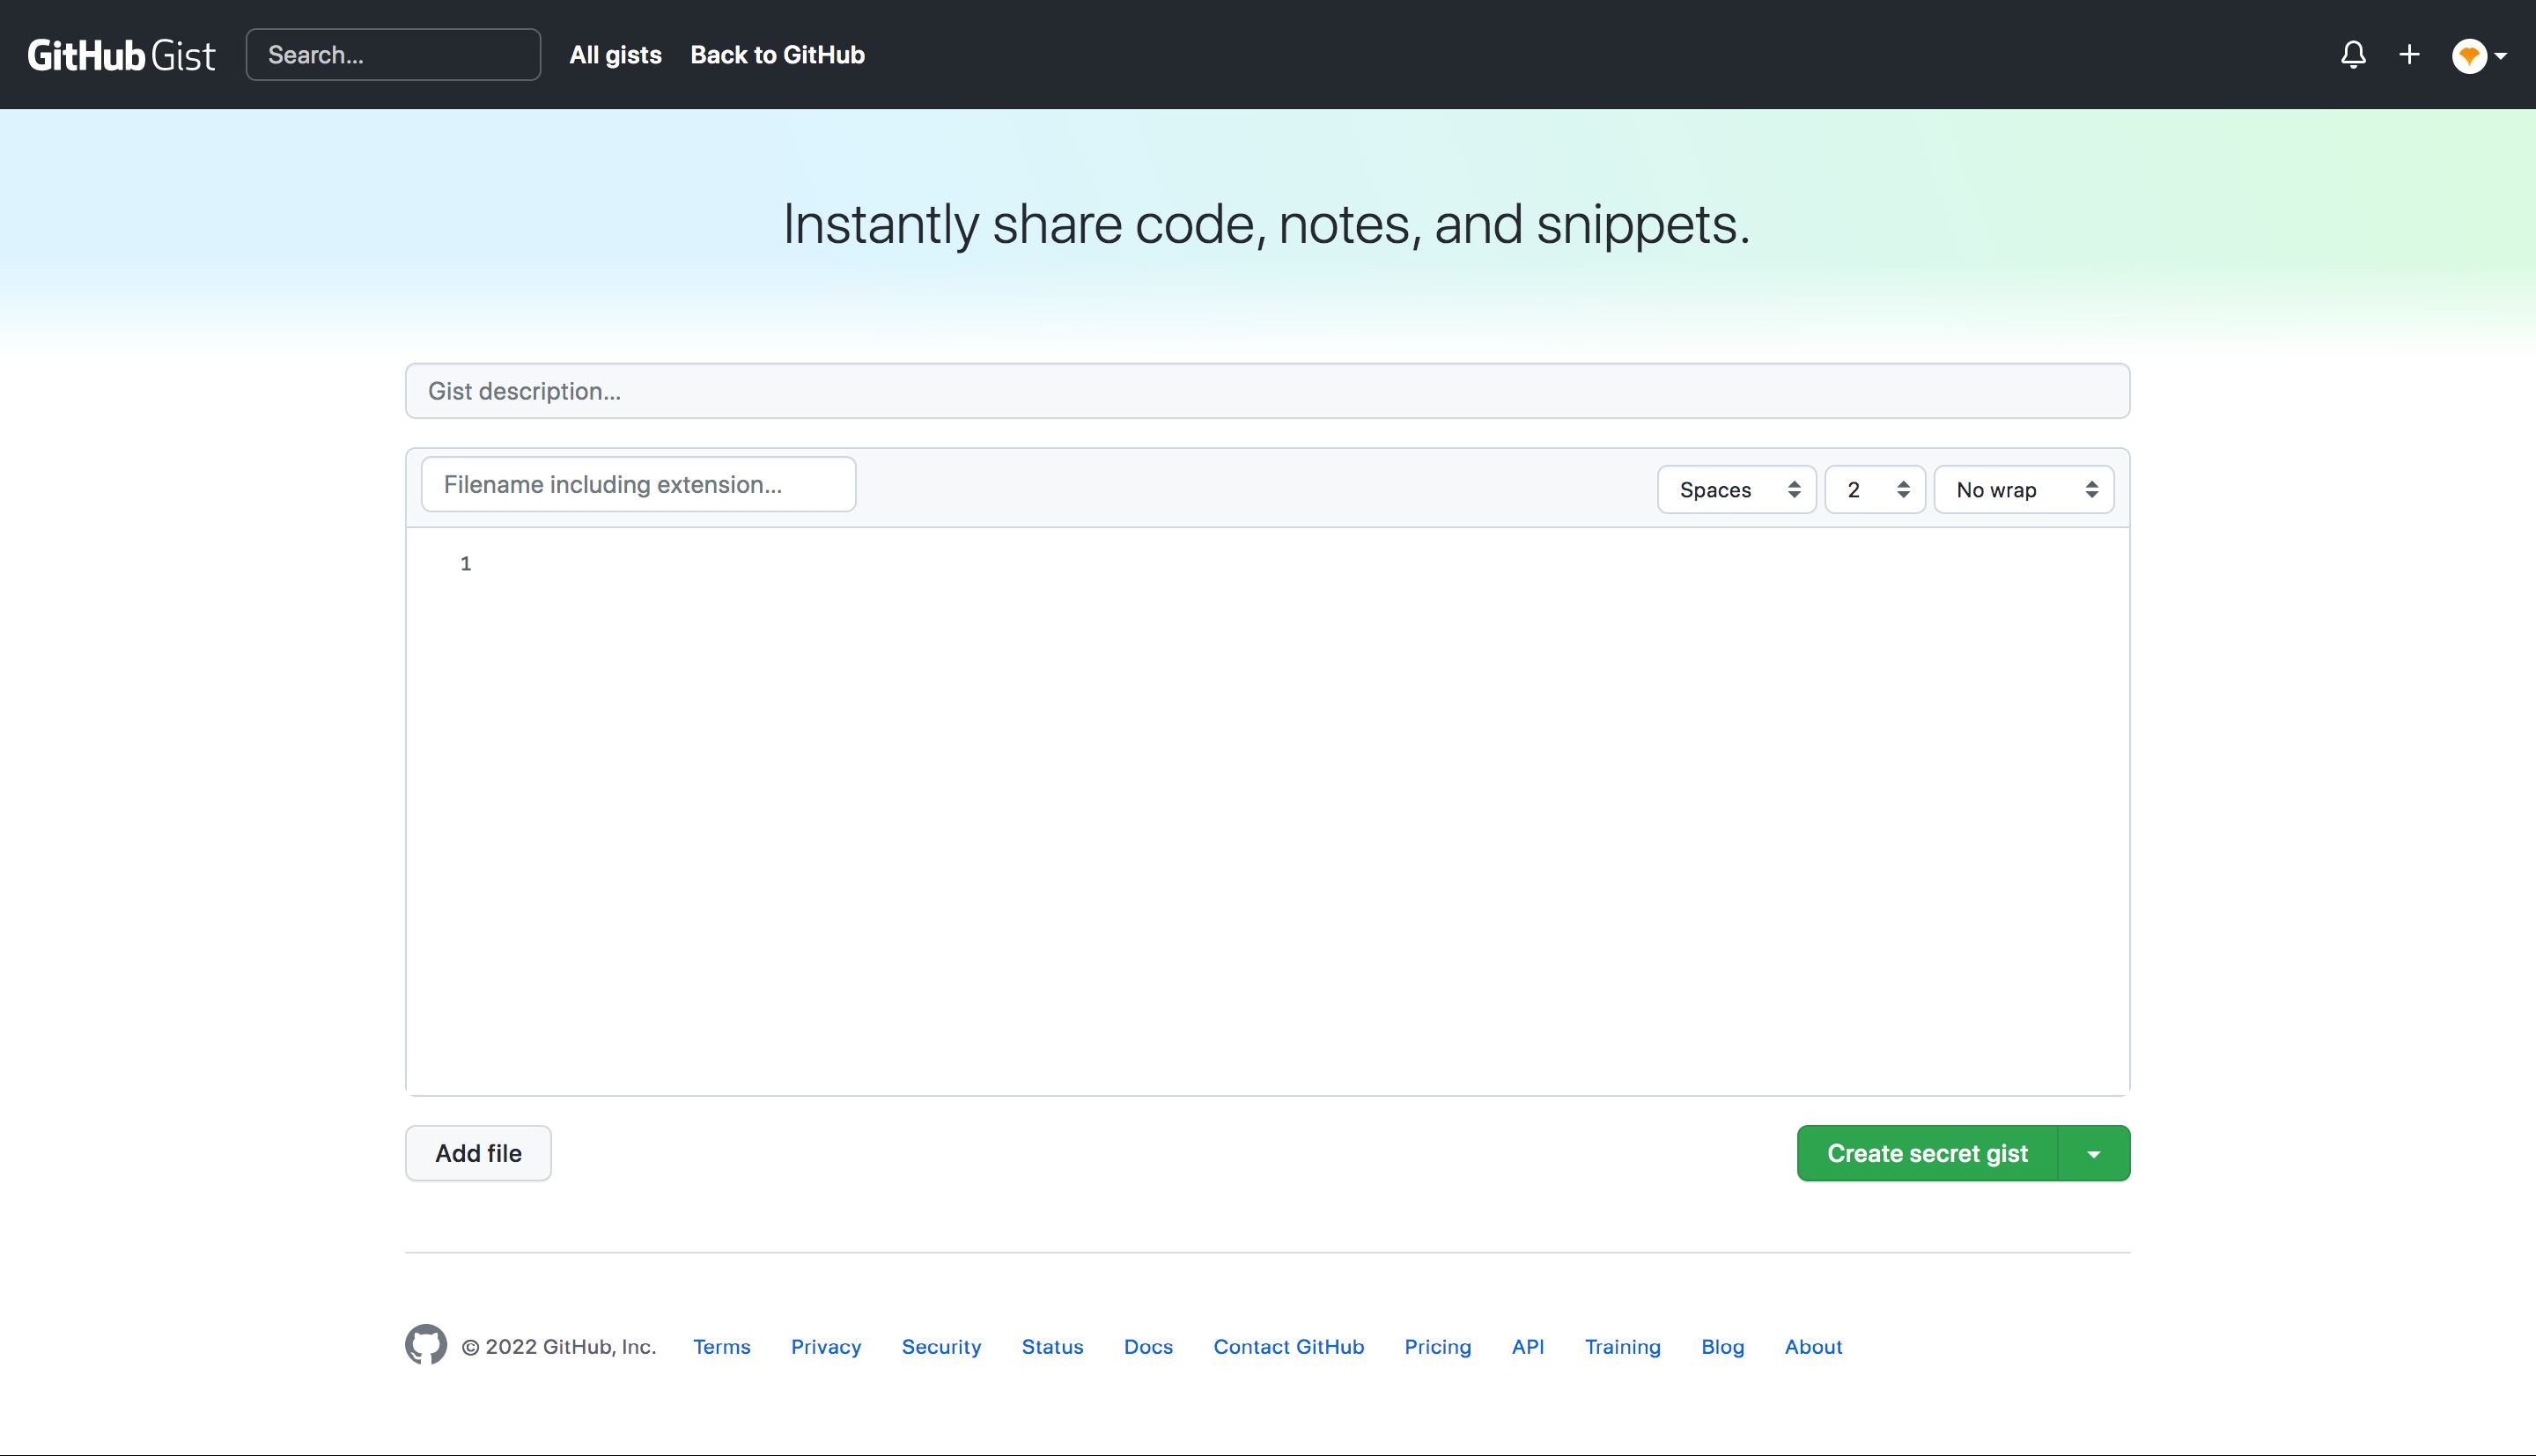Screen dimensions: 2536x1456
Task: Open the No wrap line-wrap dropdown
Action: (2024, 490)
